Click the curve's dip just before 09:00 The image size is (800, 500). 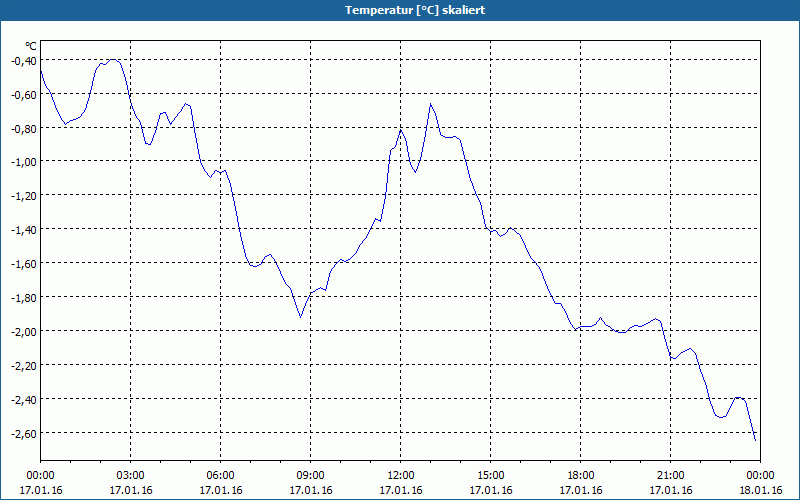click(300, 317)
